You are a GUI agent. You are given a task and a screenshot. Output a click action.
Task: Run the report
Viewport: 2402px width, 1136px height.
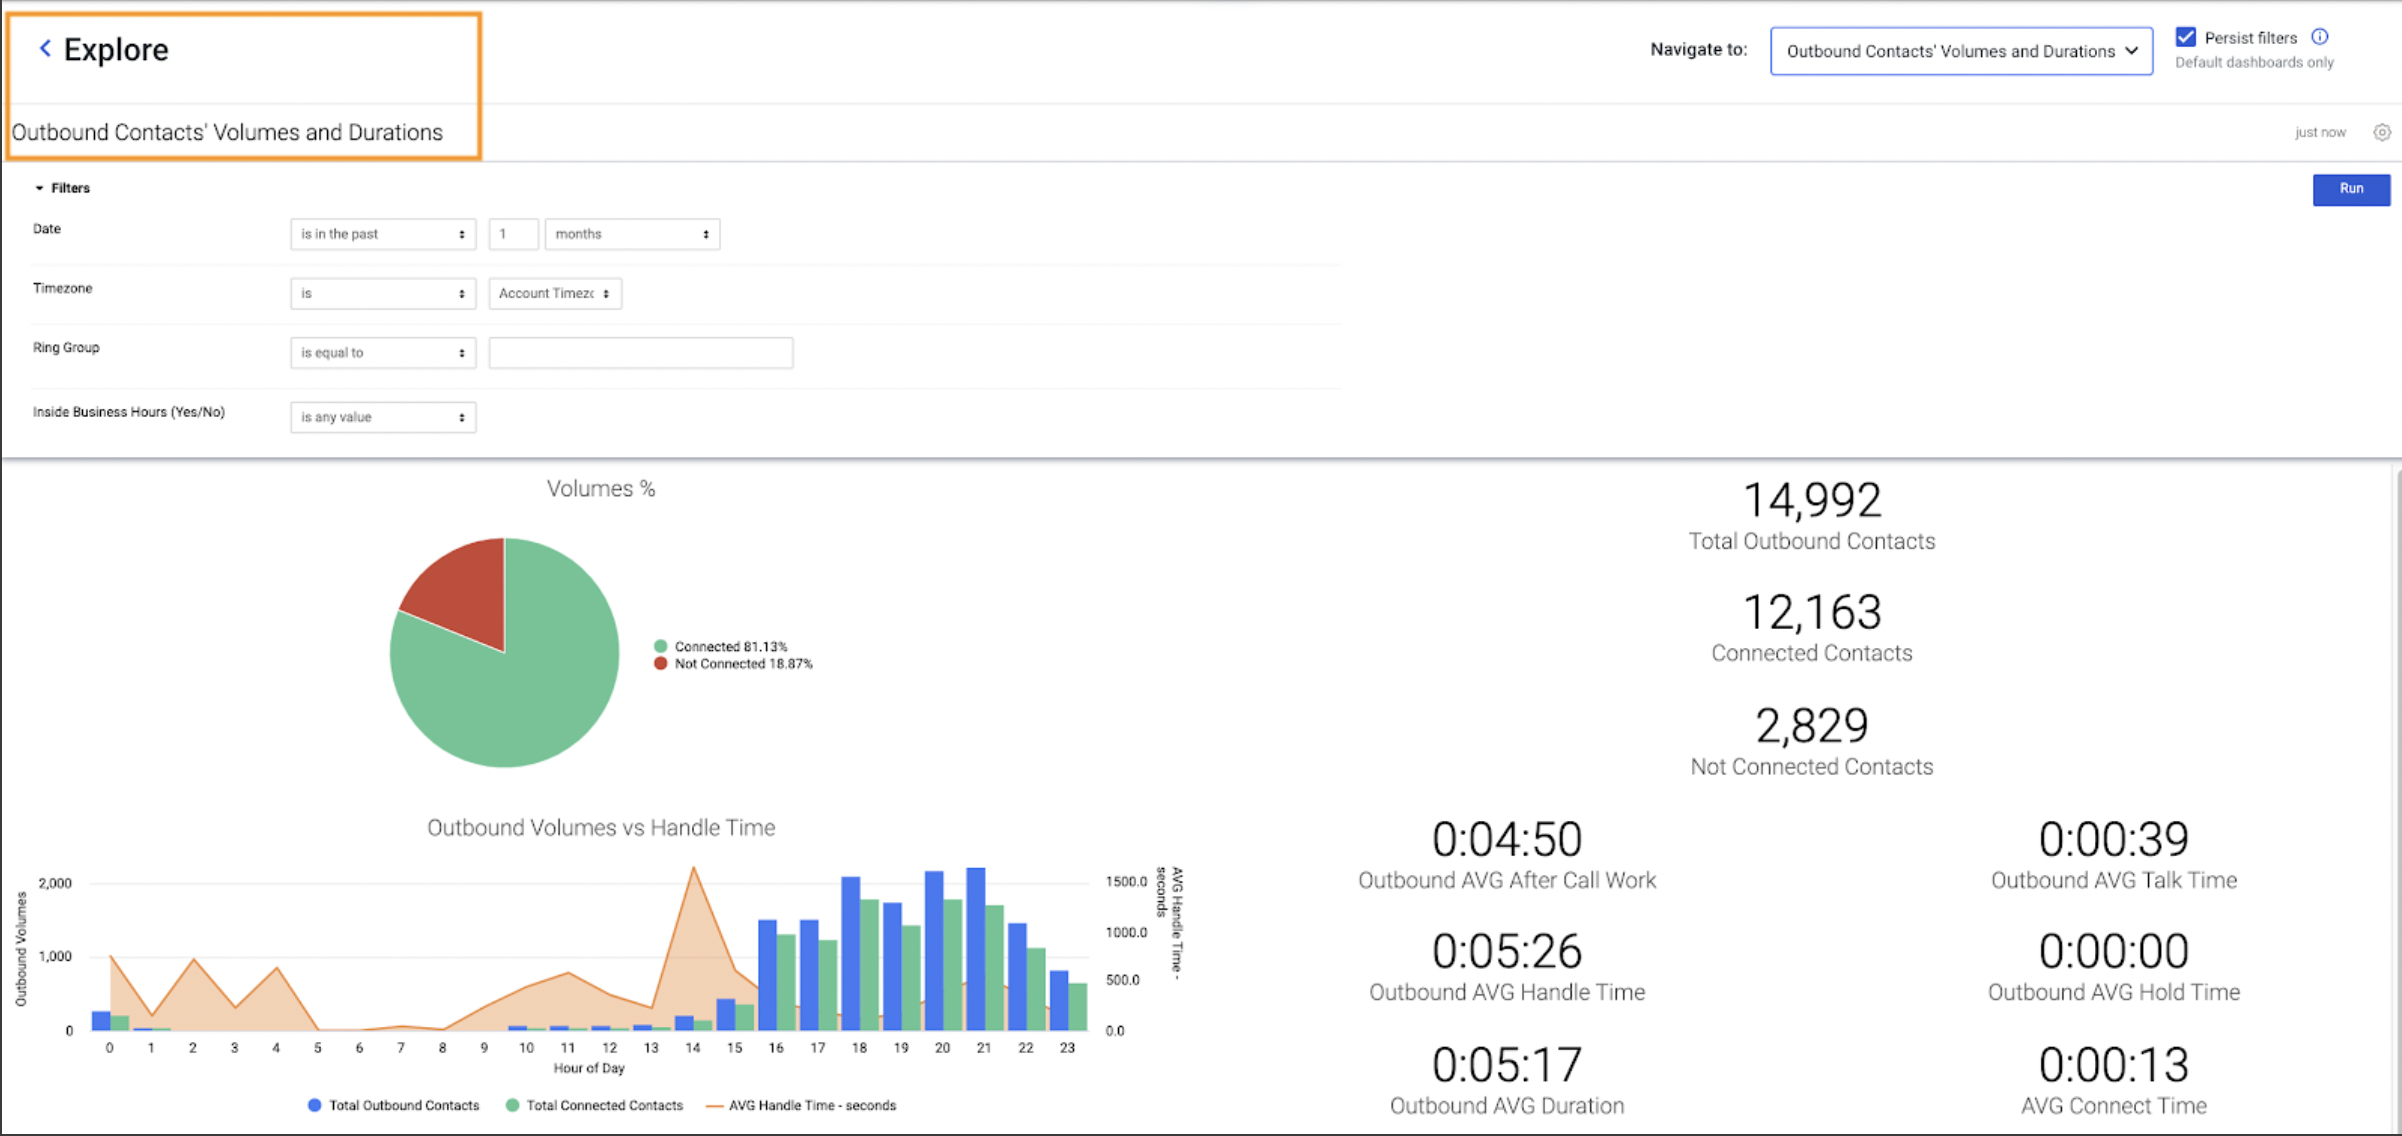tap(2351, 189)
